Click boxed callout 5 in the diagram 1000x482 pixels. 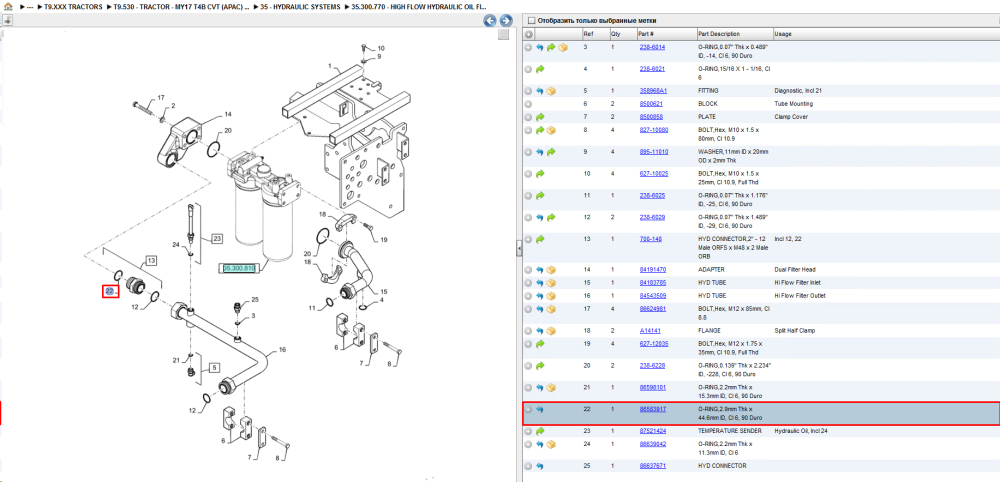tap(214, 368)
